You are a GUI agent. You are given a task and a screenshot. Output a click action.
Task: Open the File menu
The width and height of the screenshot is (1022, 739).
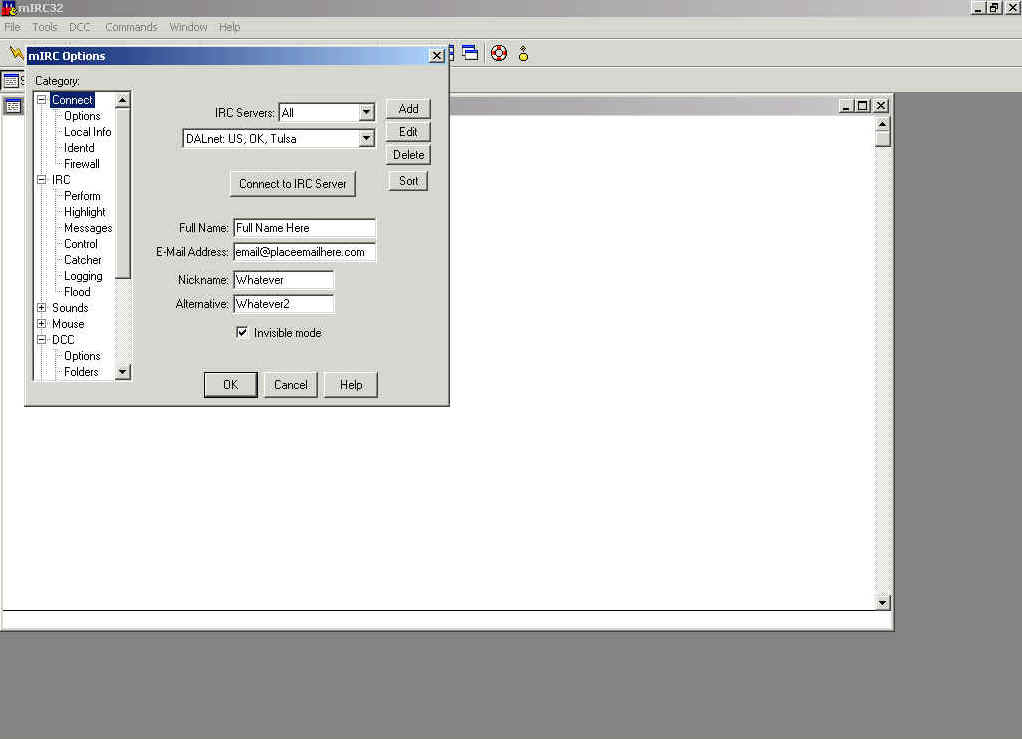click(x=12, y=27)
